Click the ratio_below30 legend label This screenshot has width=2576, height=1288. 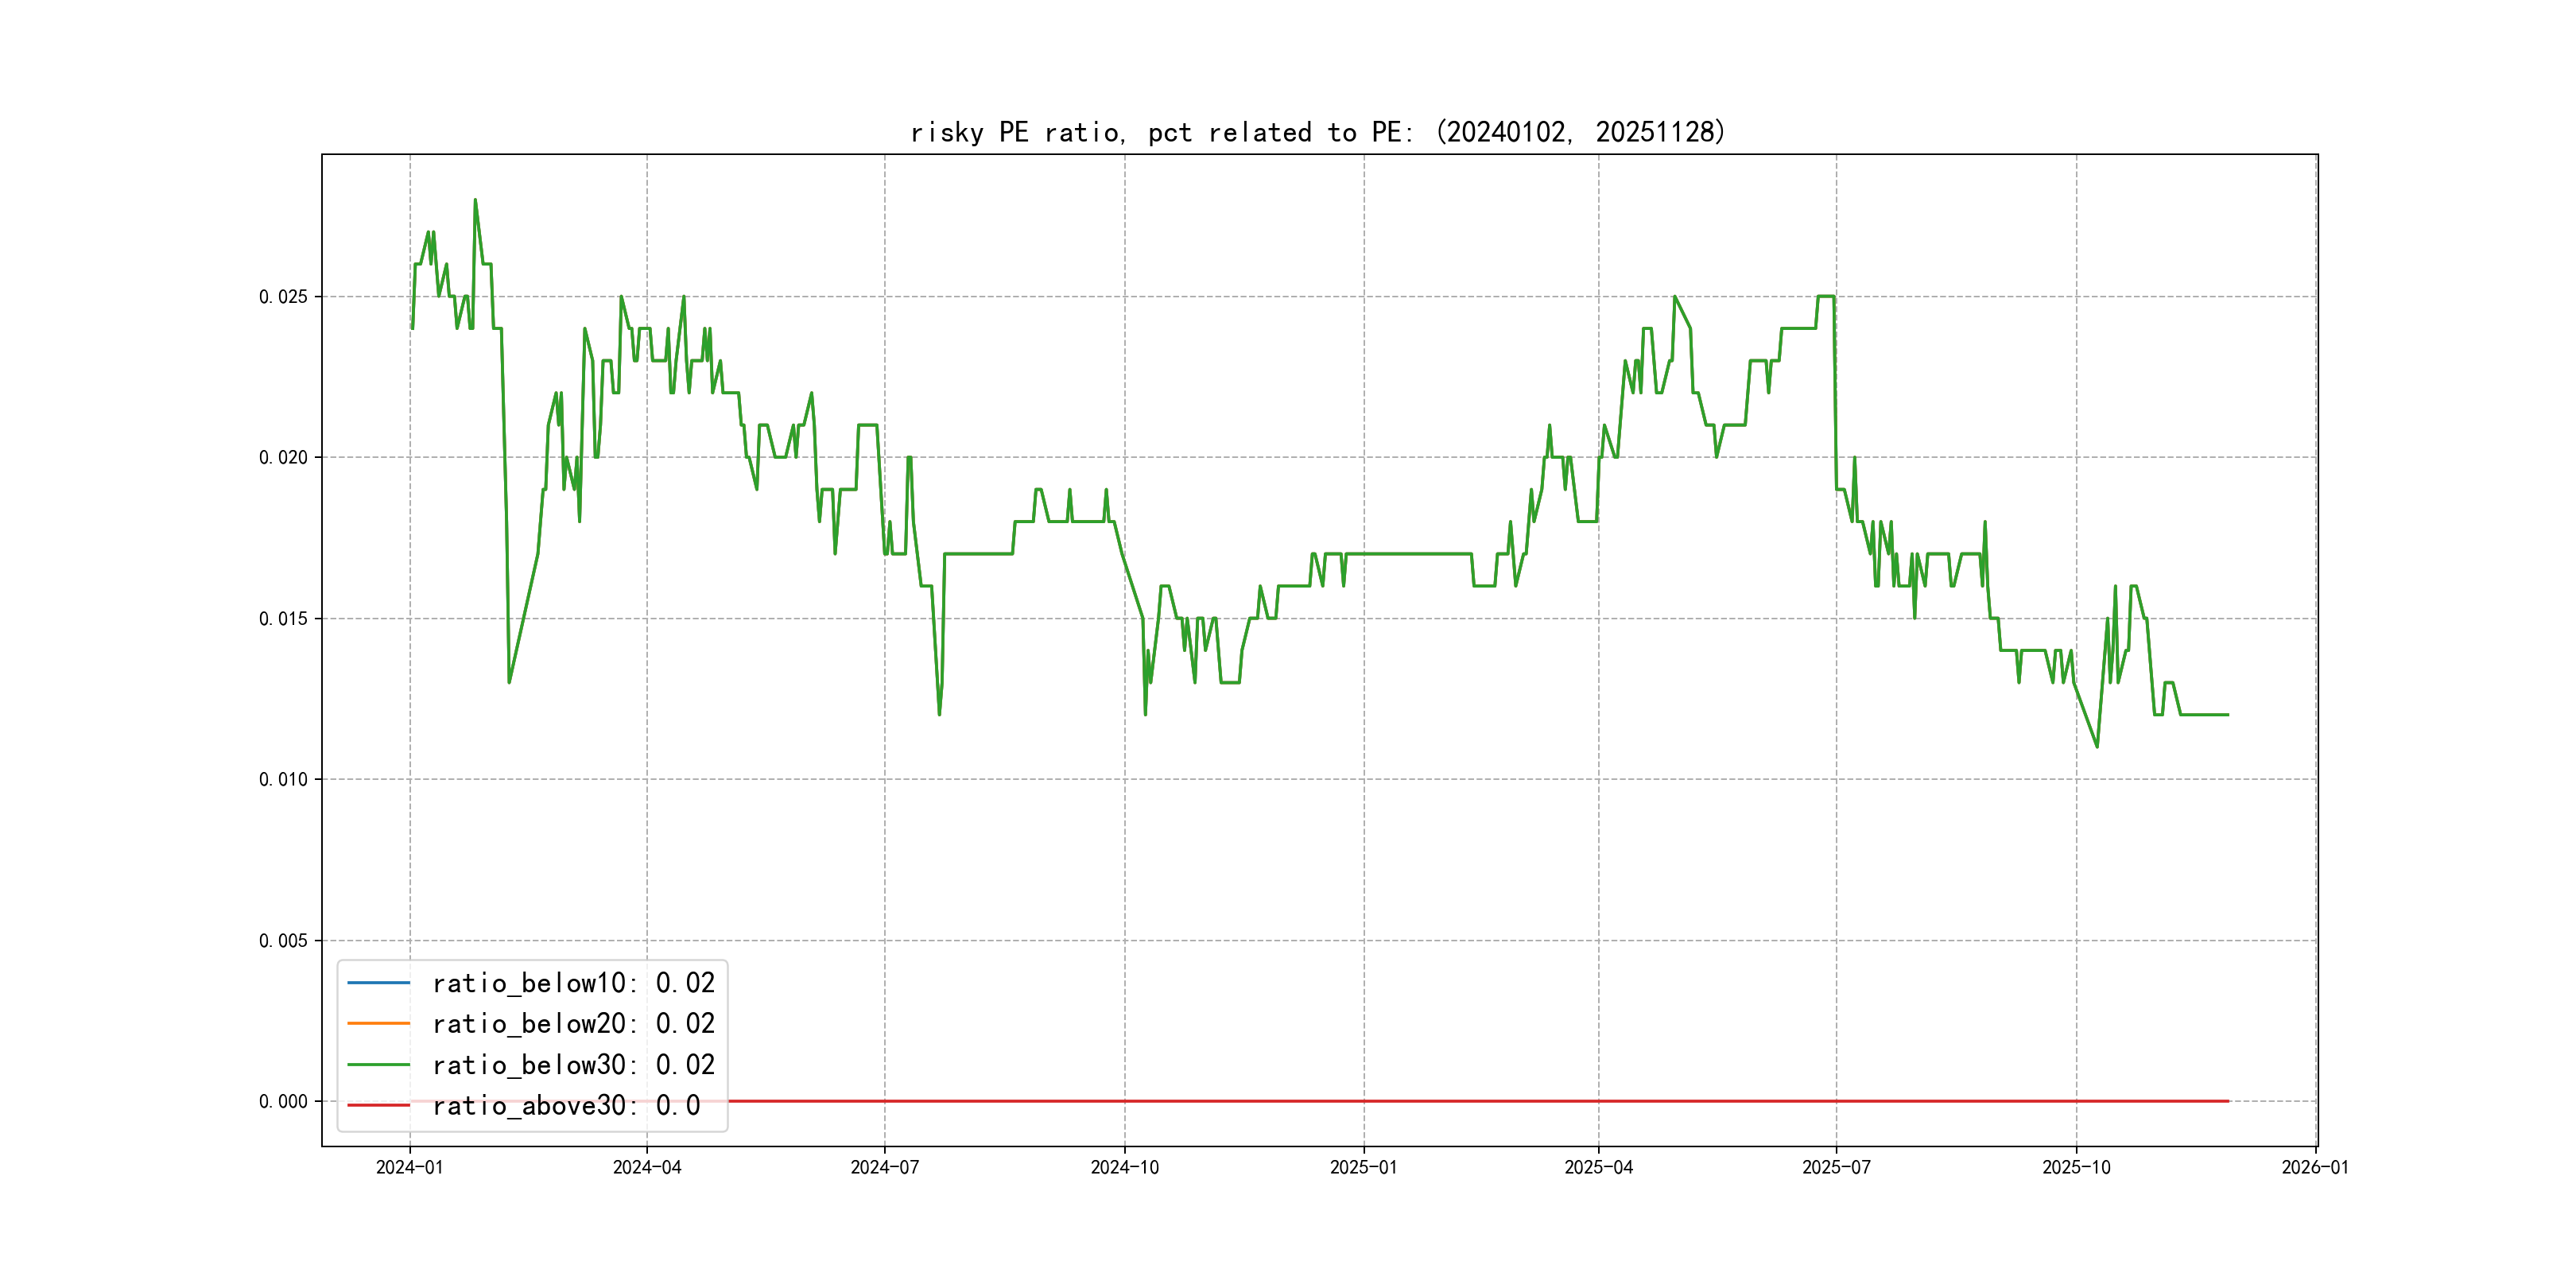tap(573, 1065)
